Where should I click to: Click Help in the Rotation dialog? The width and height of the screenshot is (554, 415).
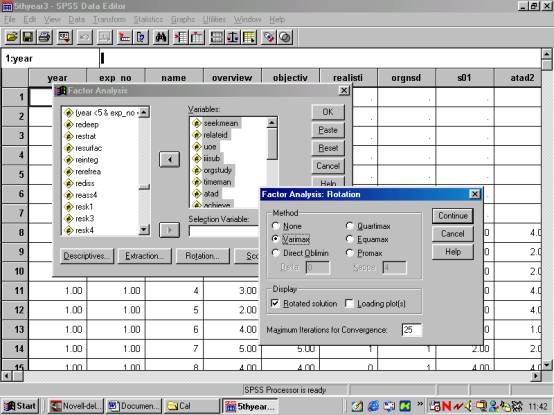[x=453, y=252]
